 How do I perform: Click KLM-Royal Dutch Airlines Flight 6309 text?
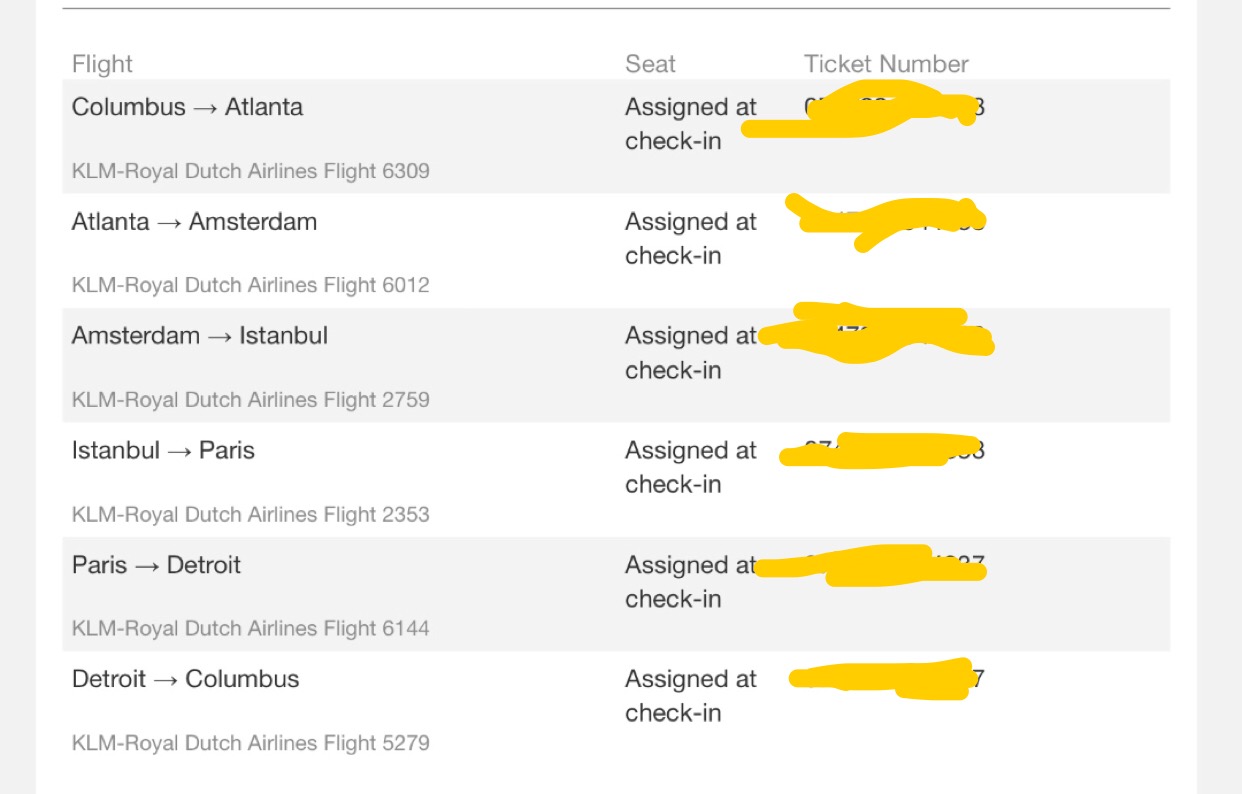tap(251, 171)
